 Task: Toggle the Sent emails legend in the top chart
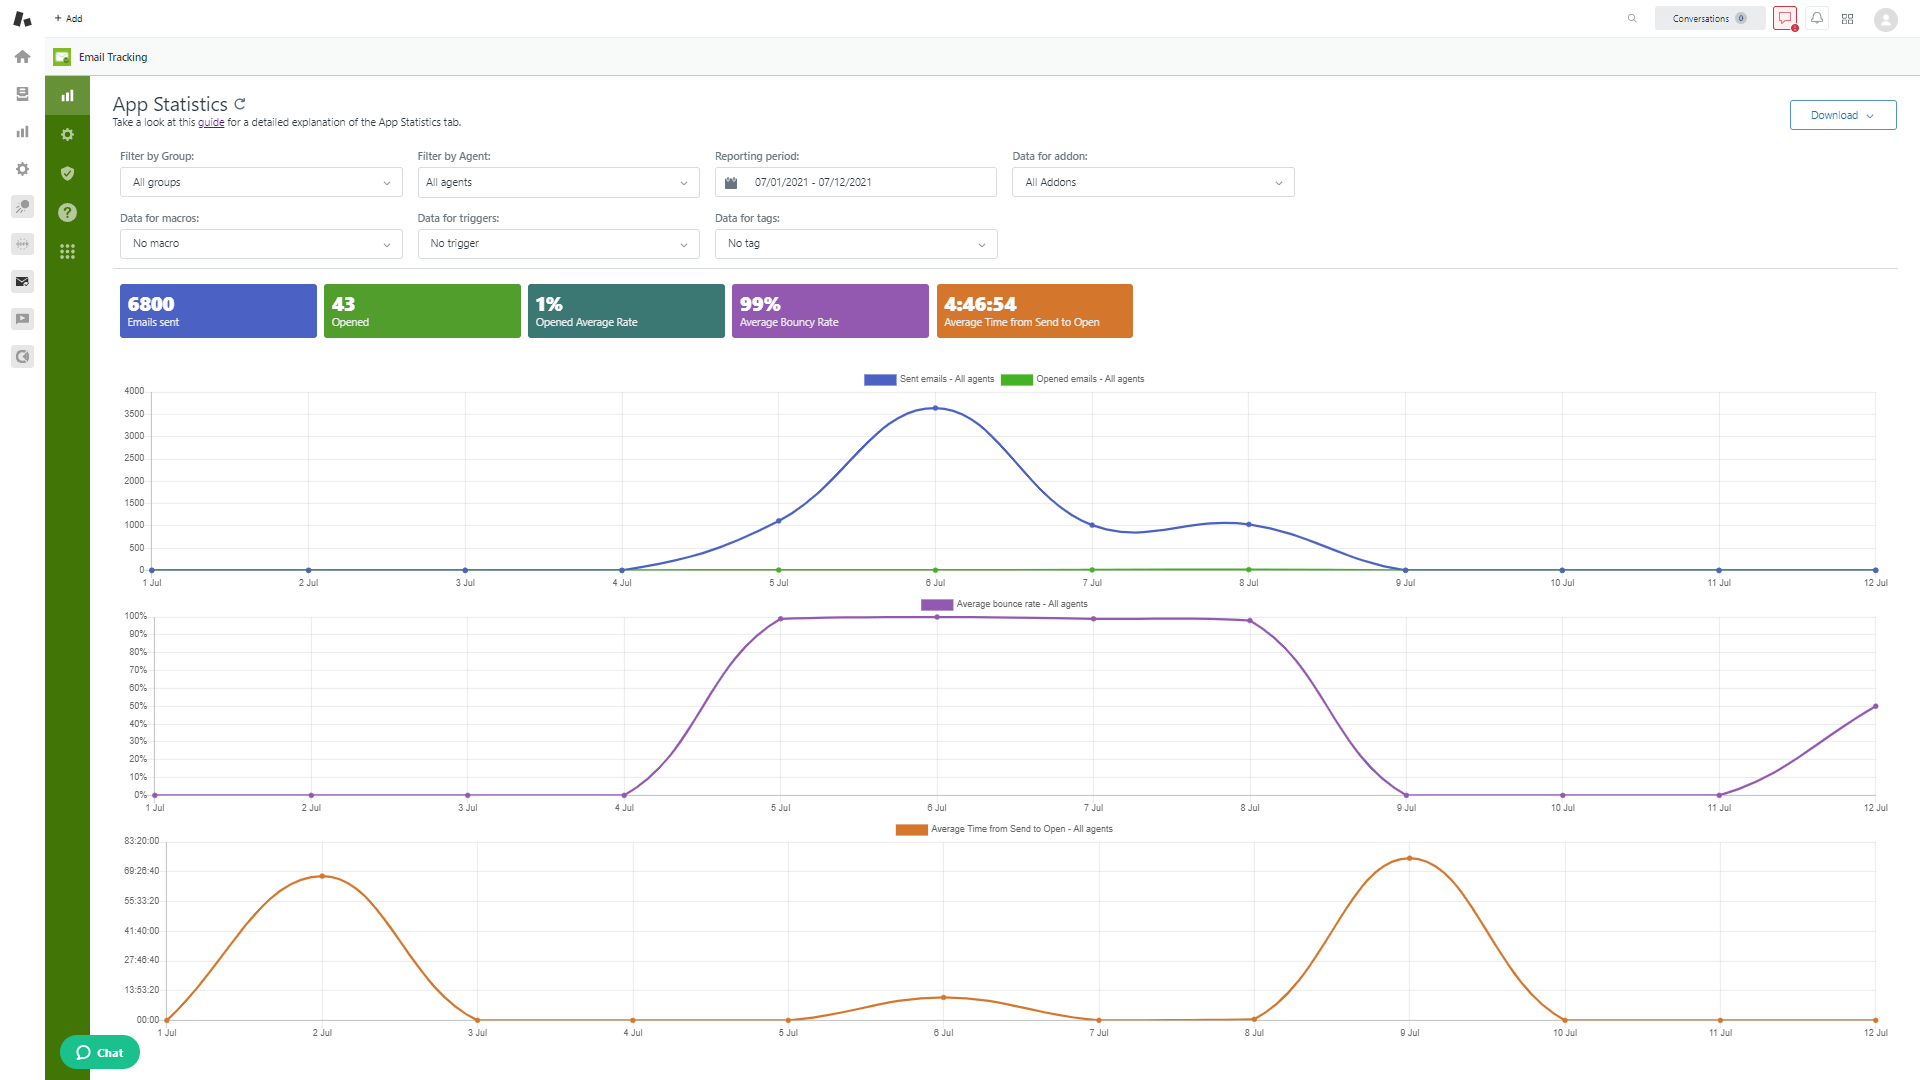[930, 379]
